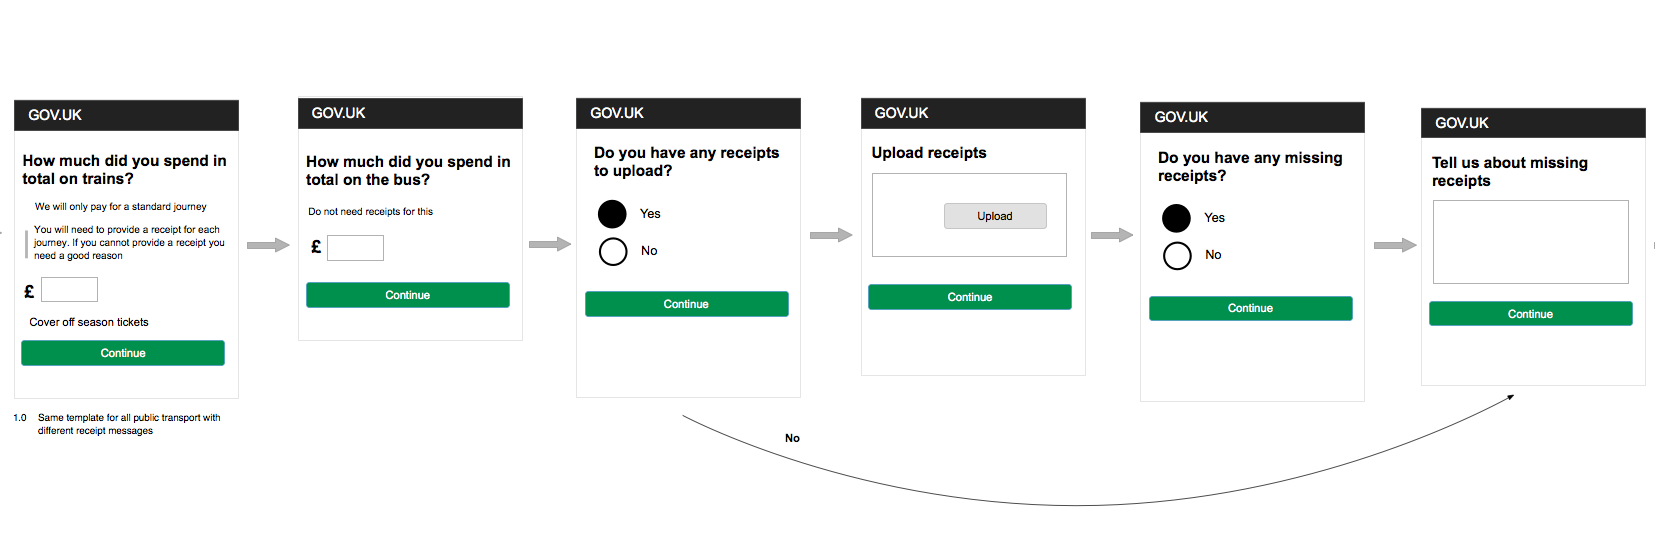Focus the trains total amount field
This screenshot has height=535, width=1655.
coord(69,290)
